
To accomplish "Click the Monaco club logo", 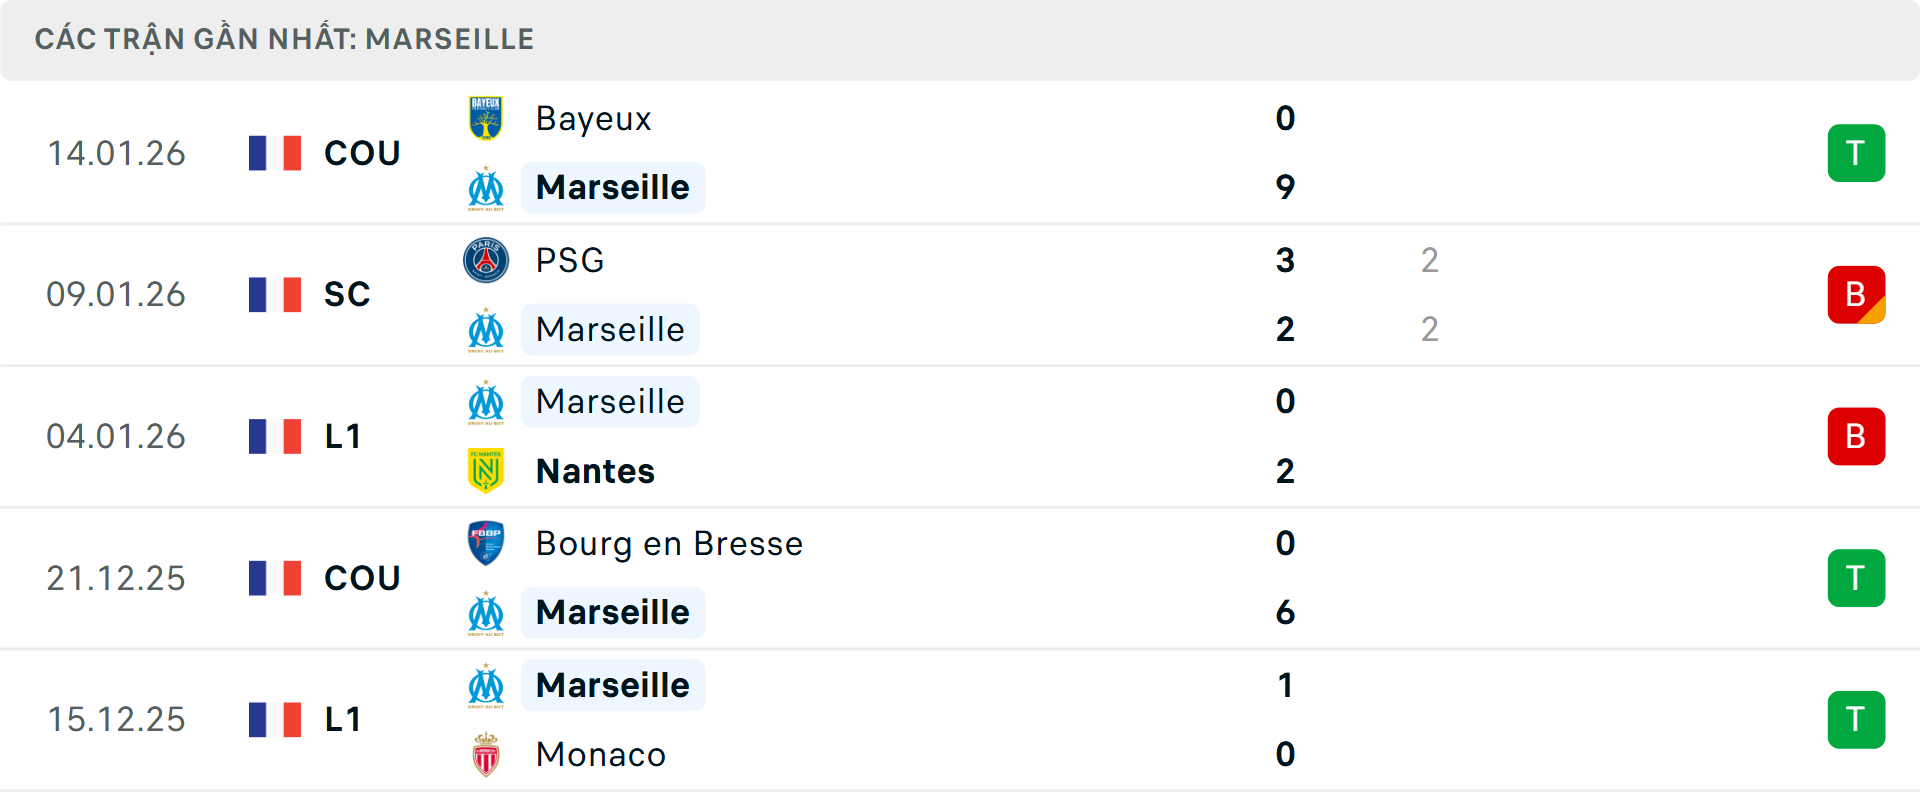I will (486, 755).
